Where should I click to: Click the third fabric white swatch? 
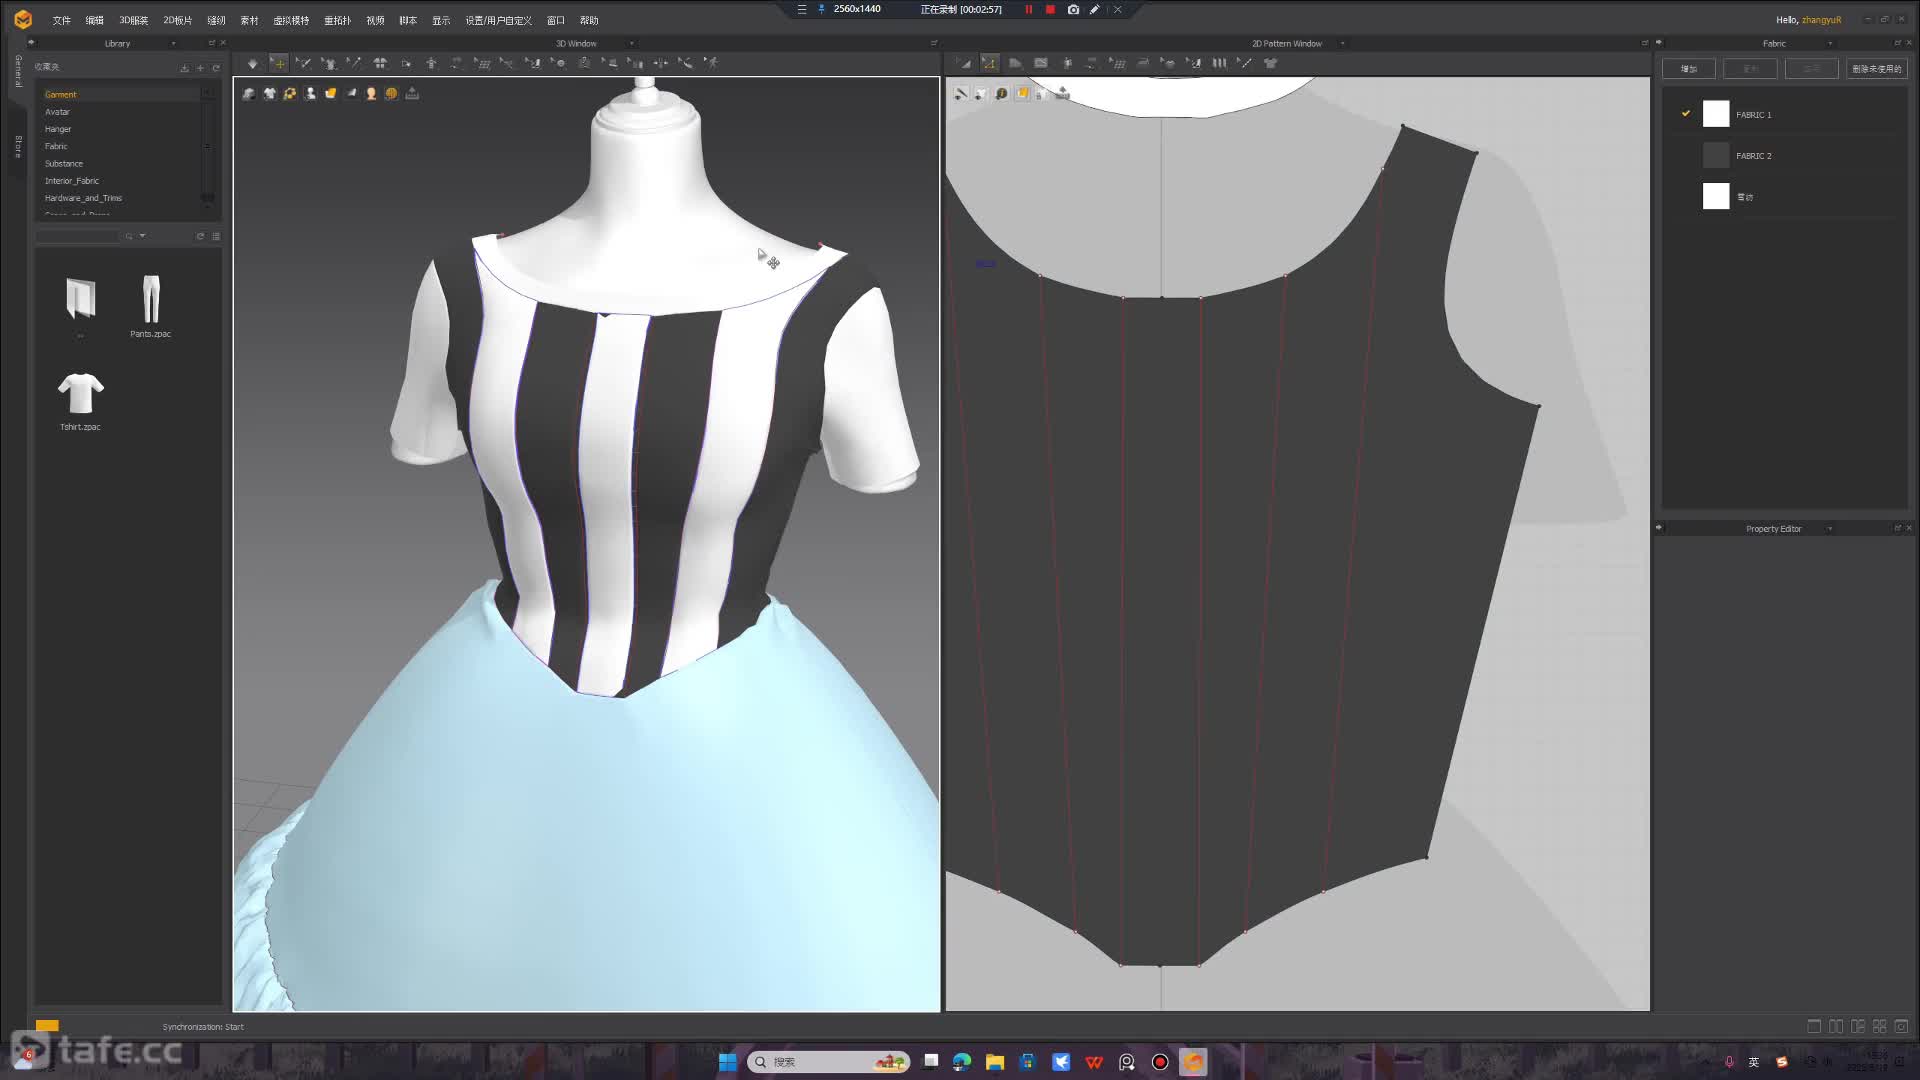1716,196
